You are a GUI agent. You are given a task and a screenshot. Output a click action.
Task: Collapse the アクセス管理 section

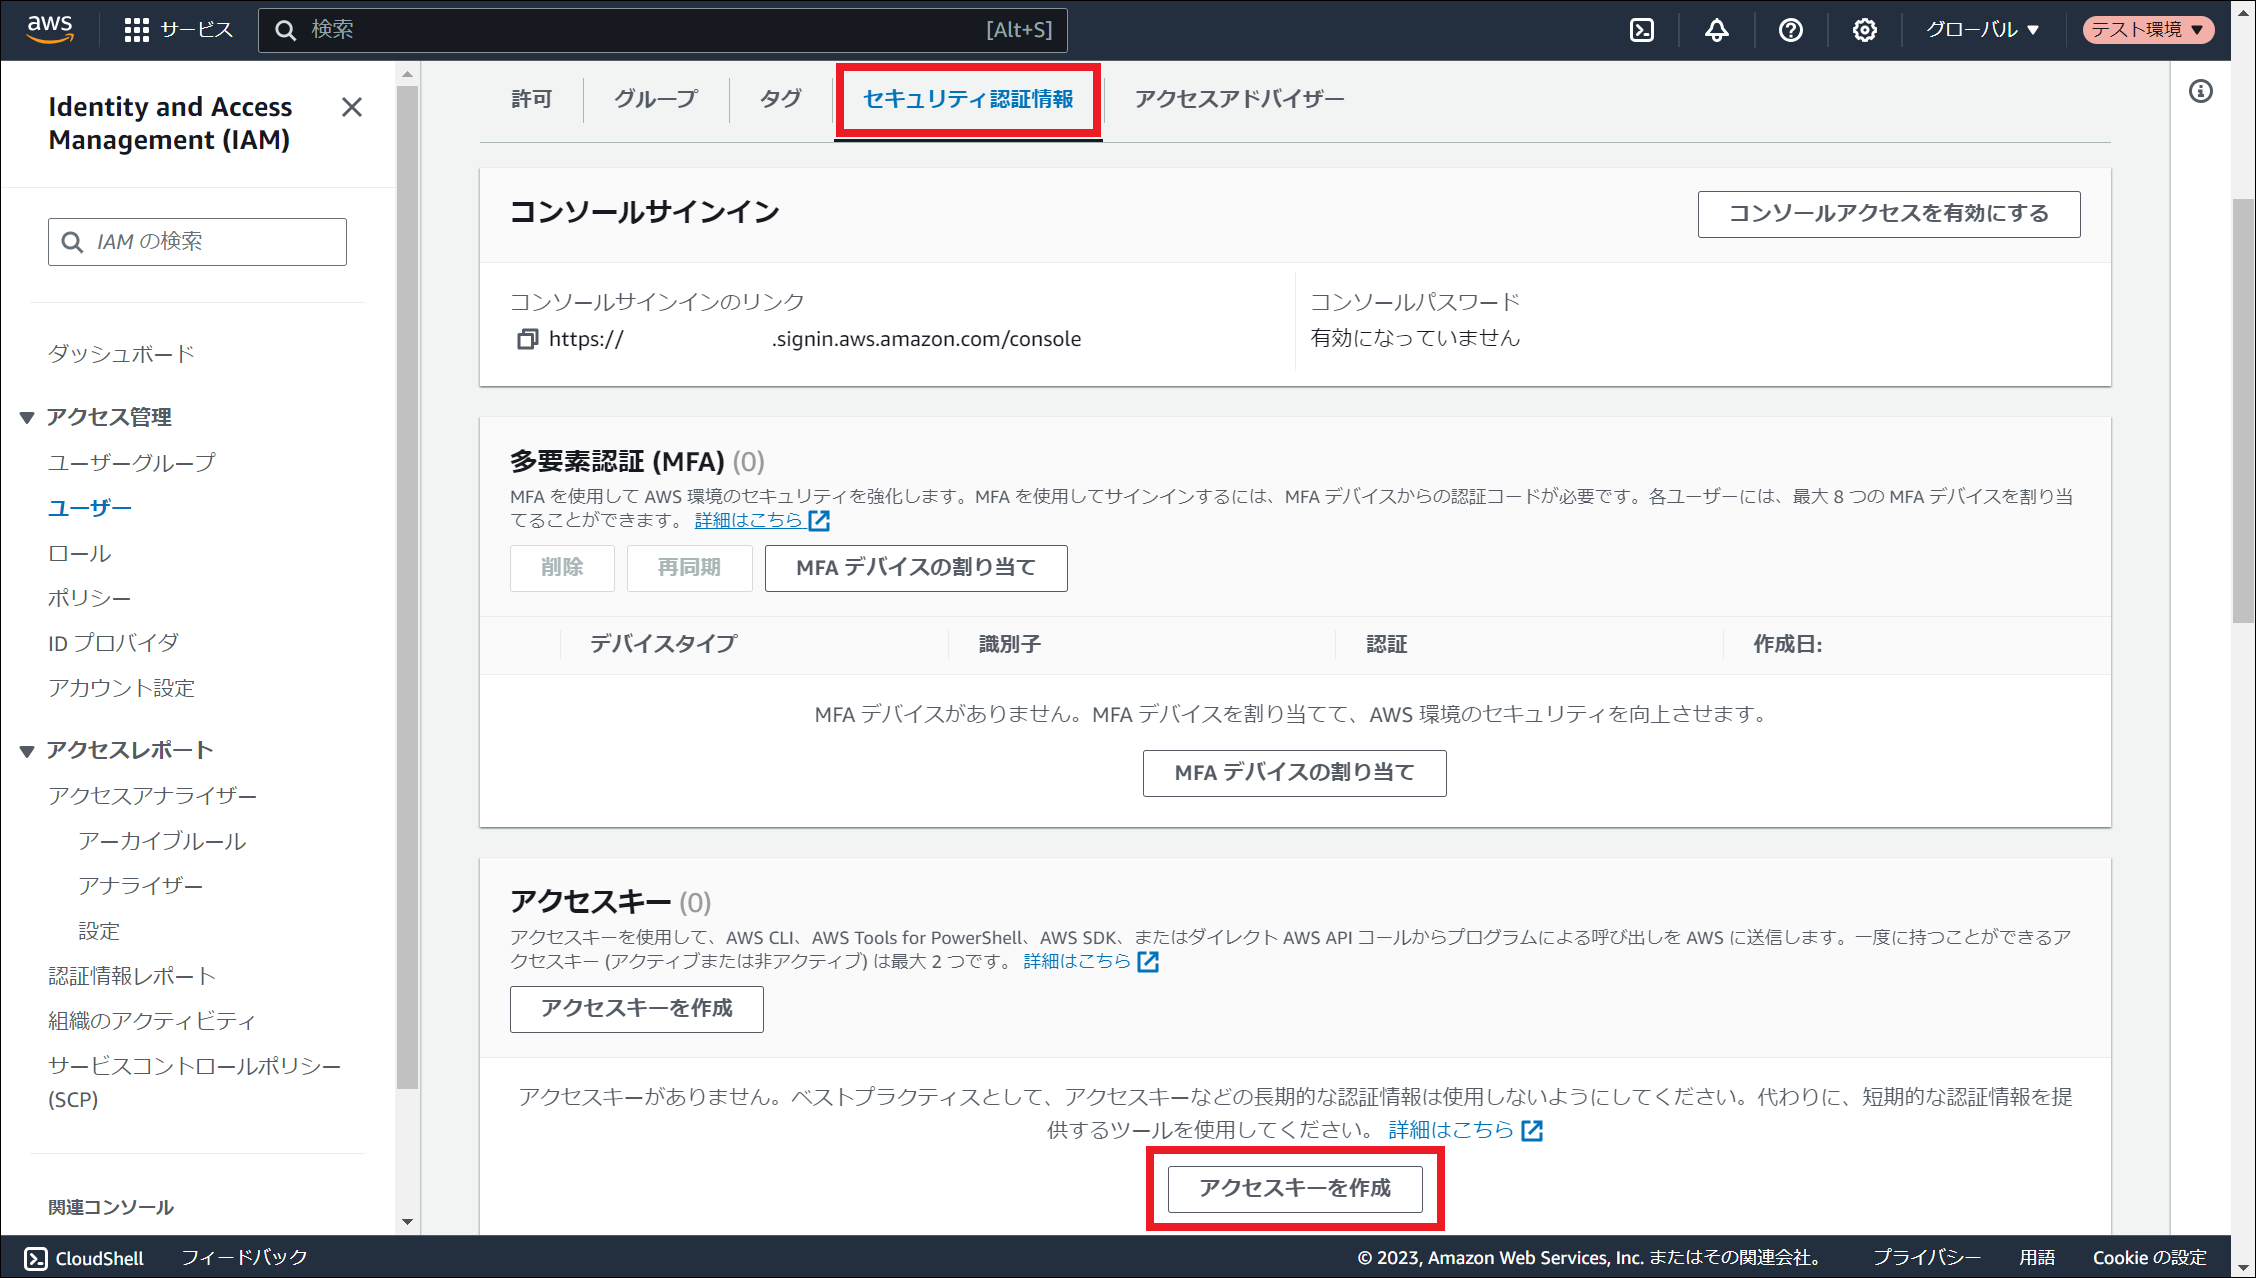27,417
